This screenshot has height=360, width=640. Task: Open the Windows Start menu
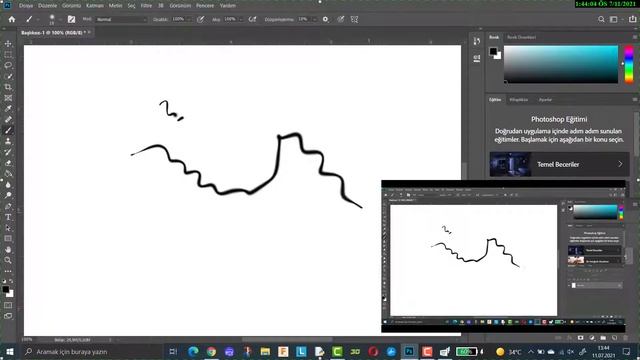[x=9, y=351]
